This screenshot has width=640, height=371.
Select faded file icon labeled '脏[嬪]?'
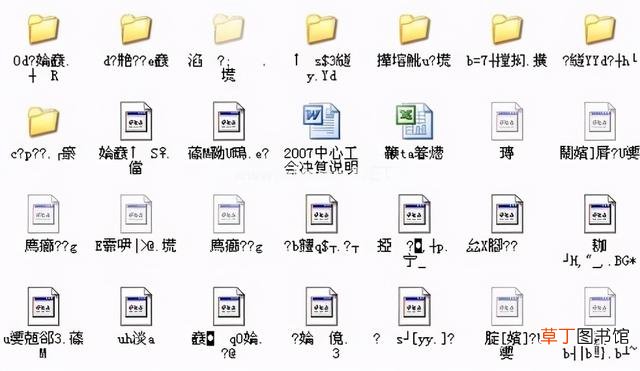coord(507,307)
